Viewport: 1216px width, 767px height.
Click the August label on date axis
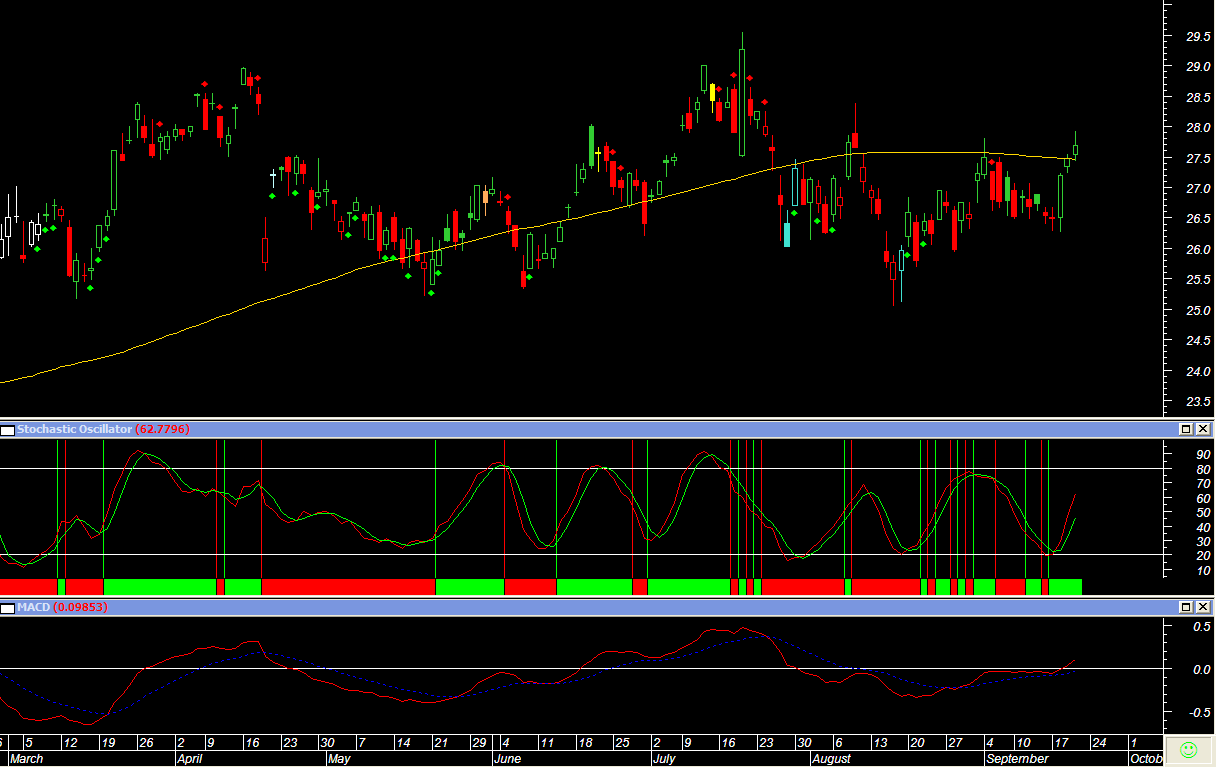click(832, 759)
